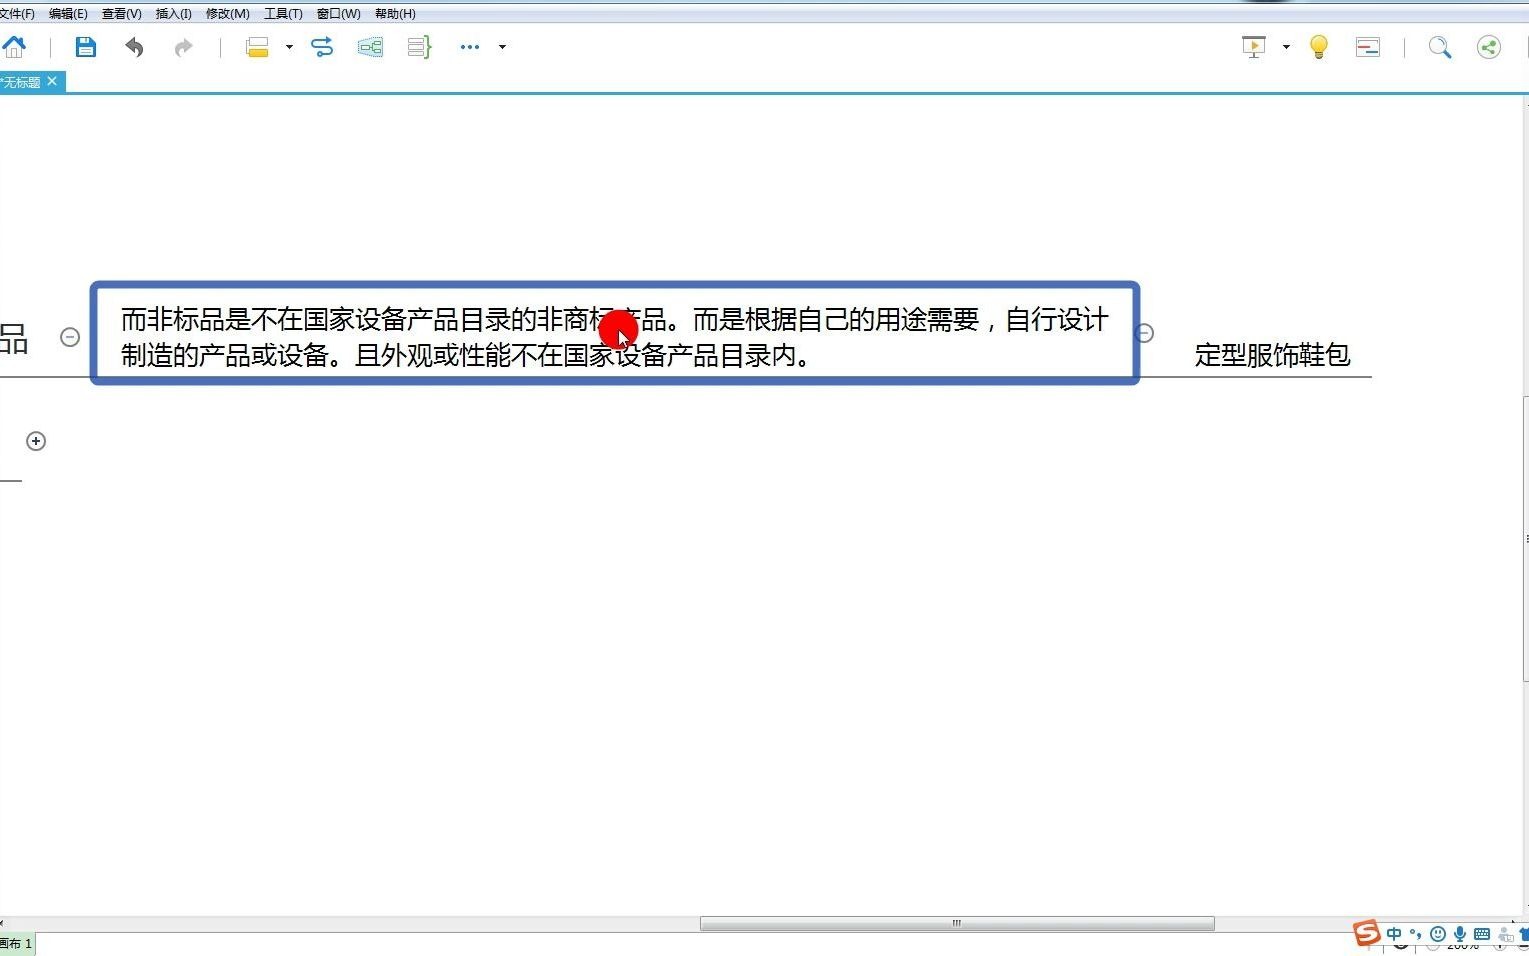This screenshot has height=956, width=1529.
Task: Open the 窗口(W) menu
Action: 339,14
